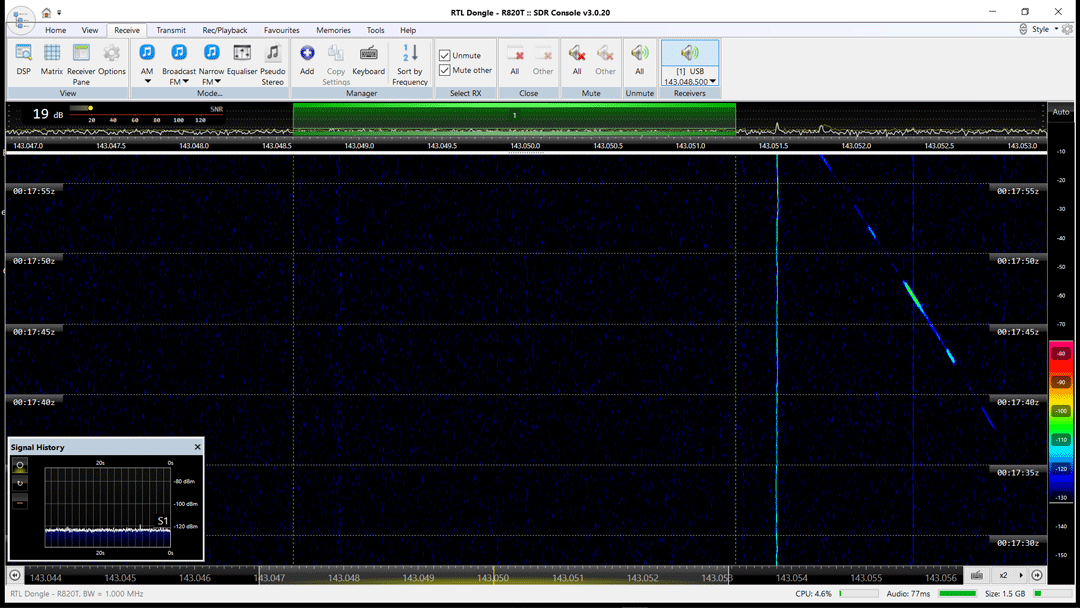This screenshot has width=1080, height=608.
Task: Expand Narrow FM dropdown arrow
Action: [218, 81]
